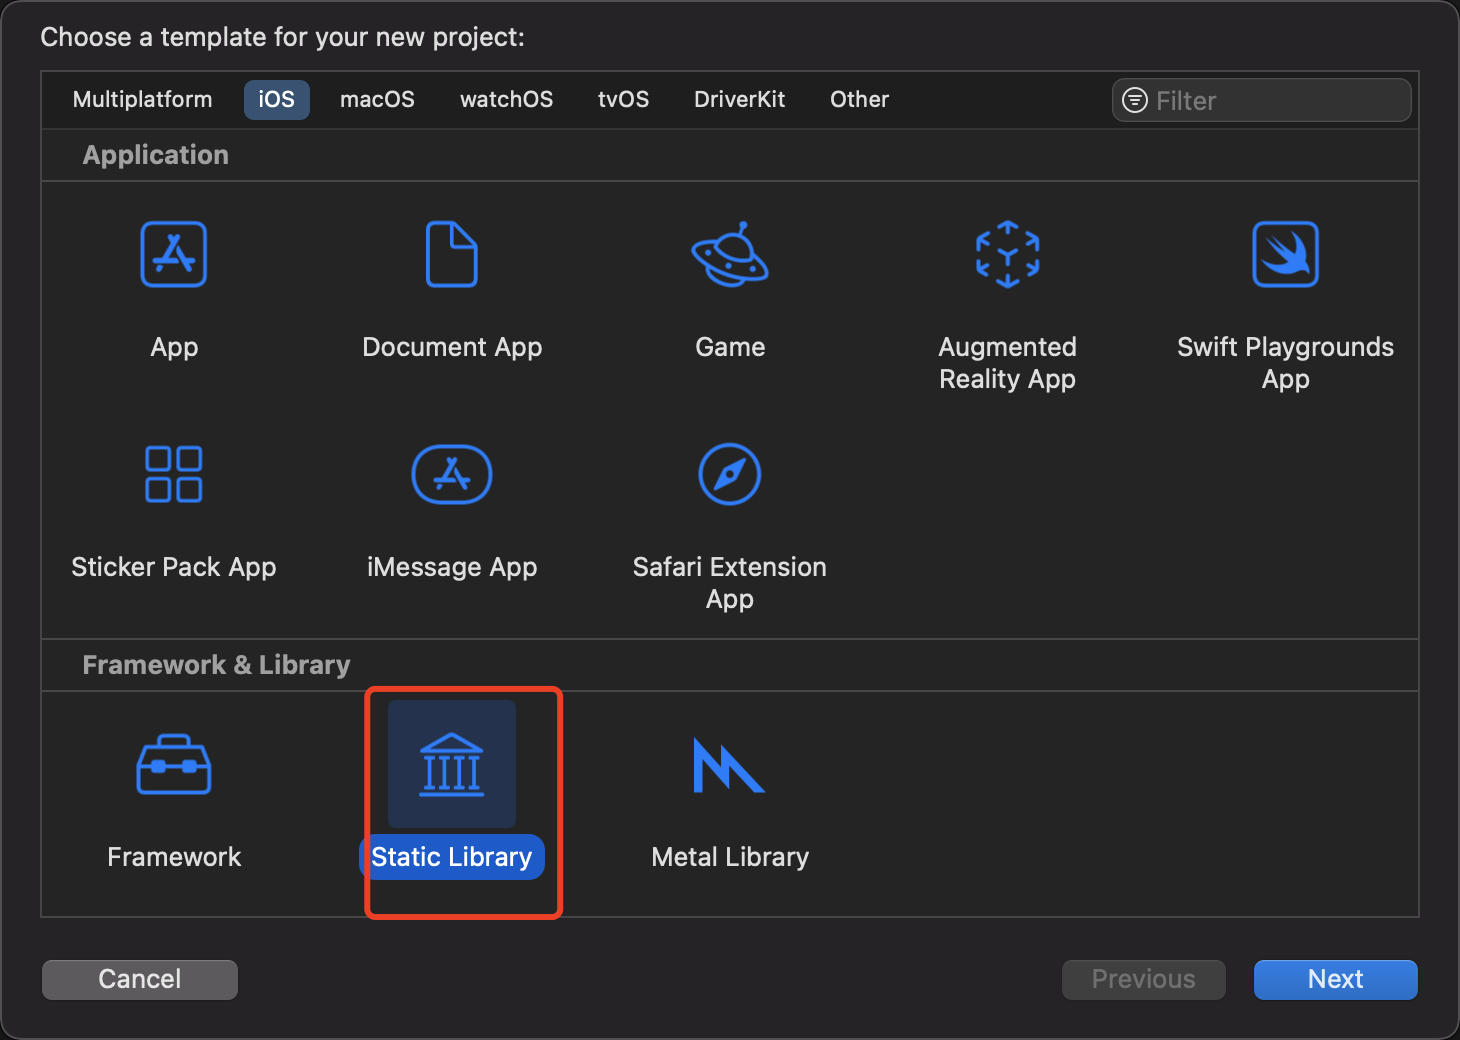The image size is (1460, 1040).
Task: Select the Augmented Reality App icon
Action: pyautogui.click(x=1008, y=254)
